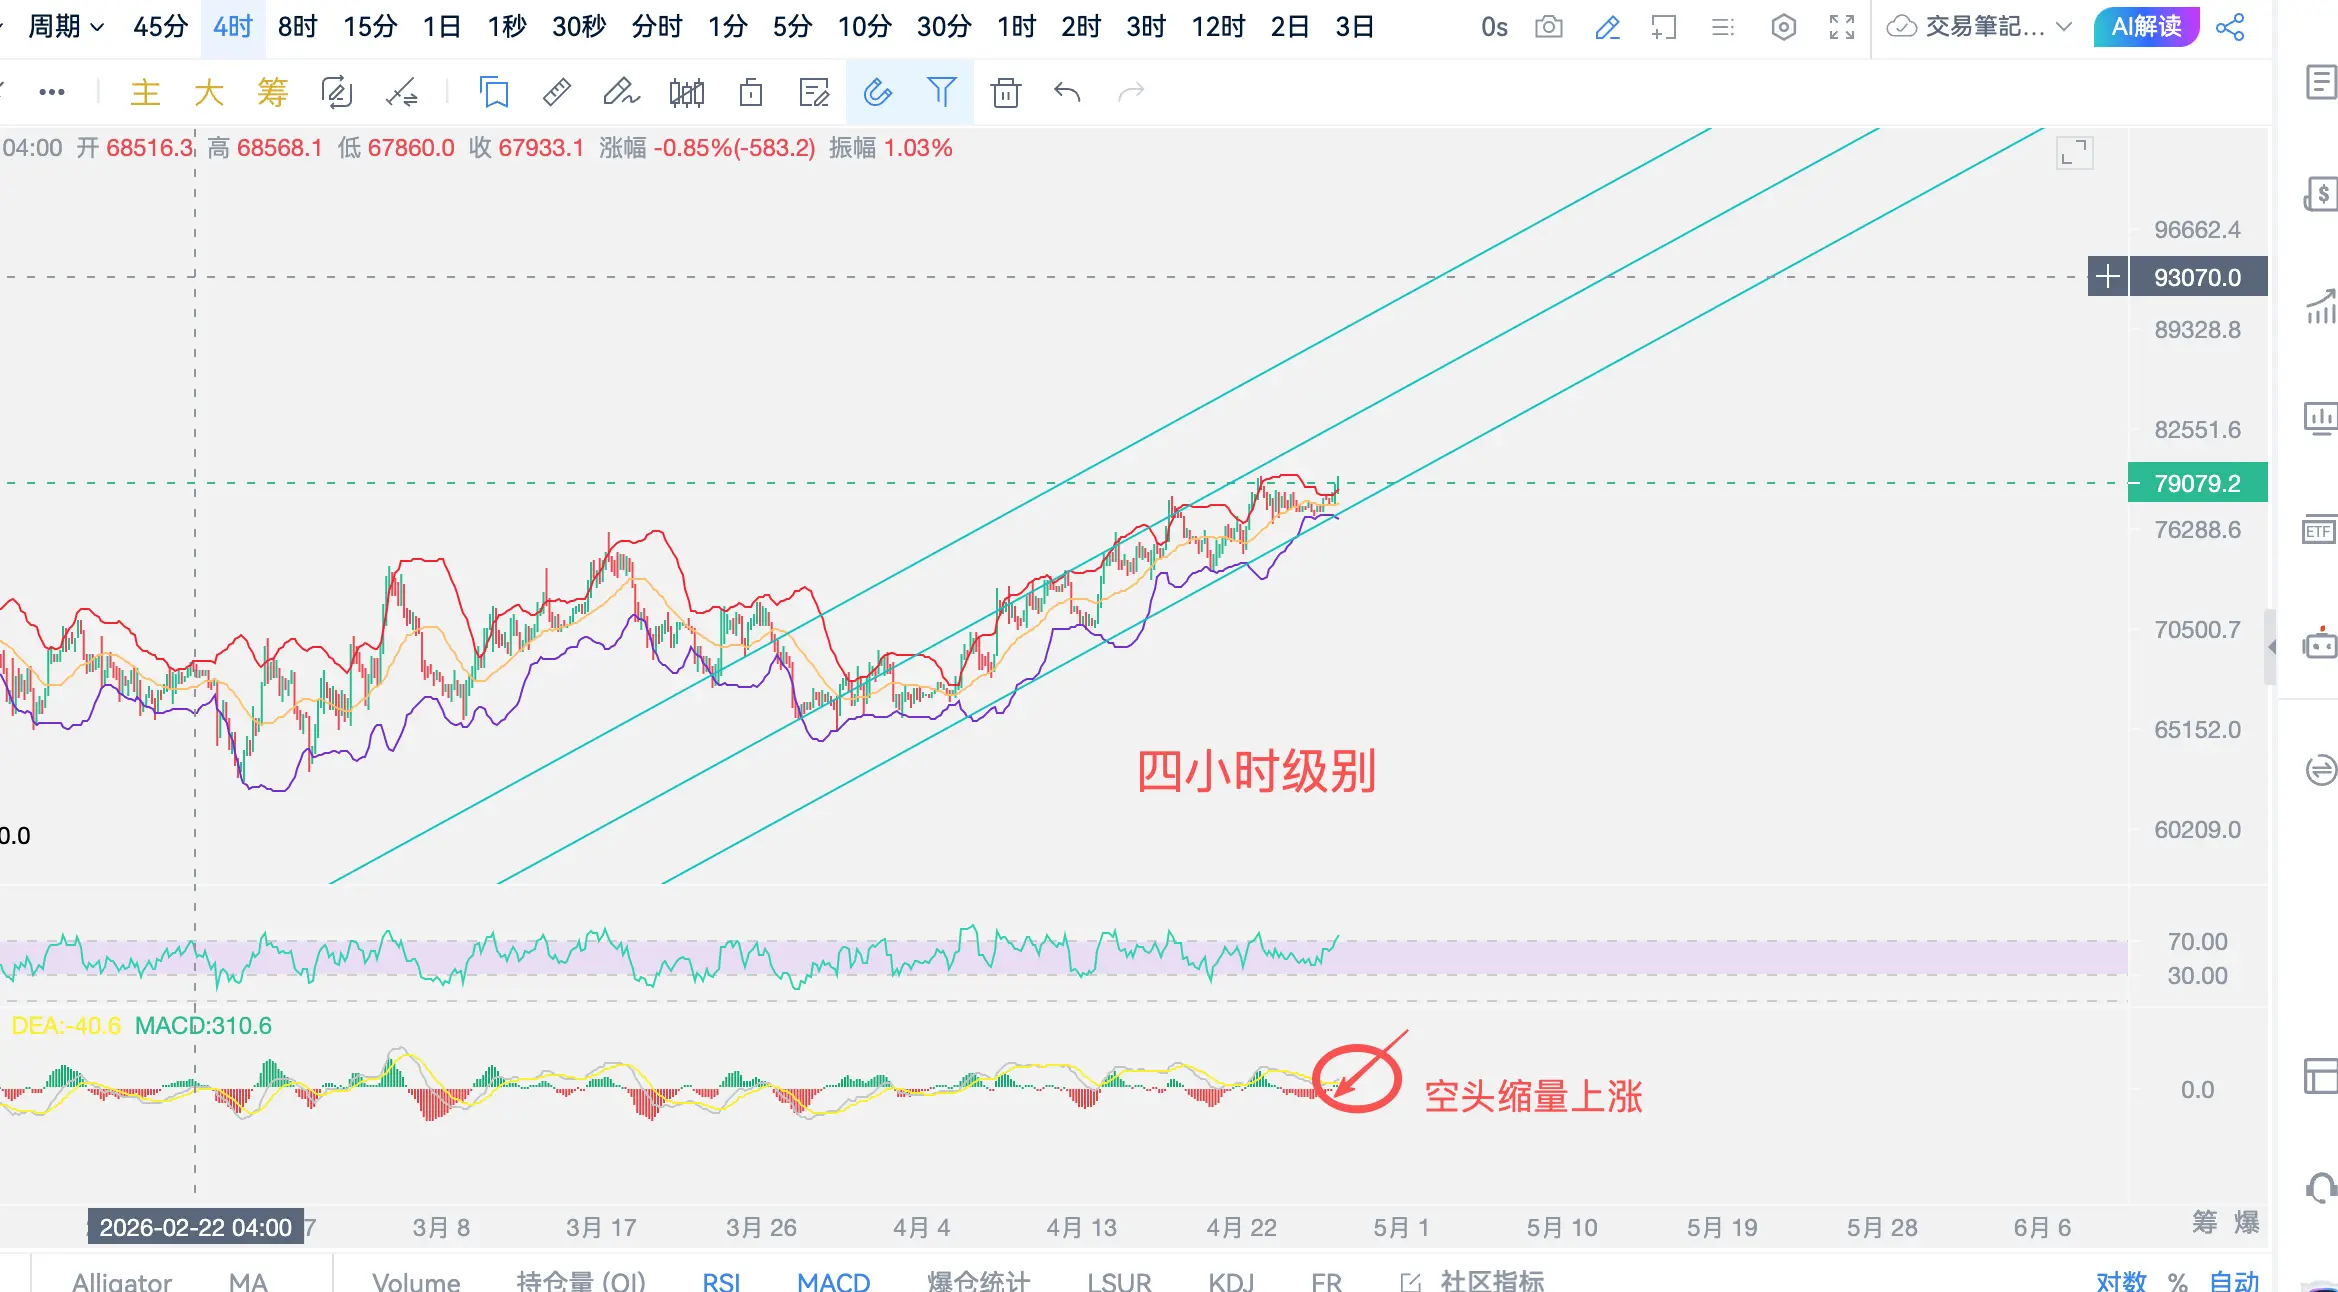The height and width of the screenshot is (1292, 2338).
Task: Toggle the magnet snap tool
Action: click(877, 93)
